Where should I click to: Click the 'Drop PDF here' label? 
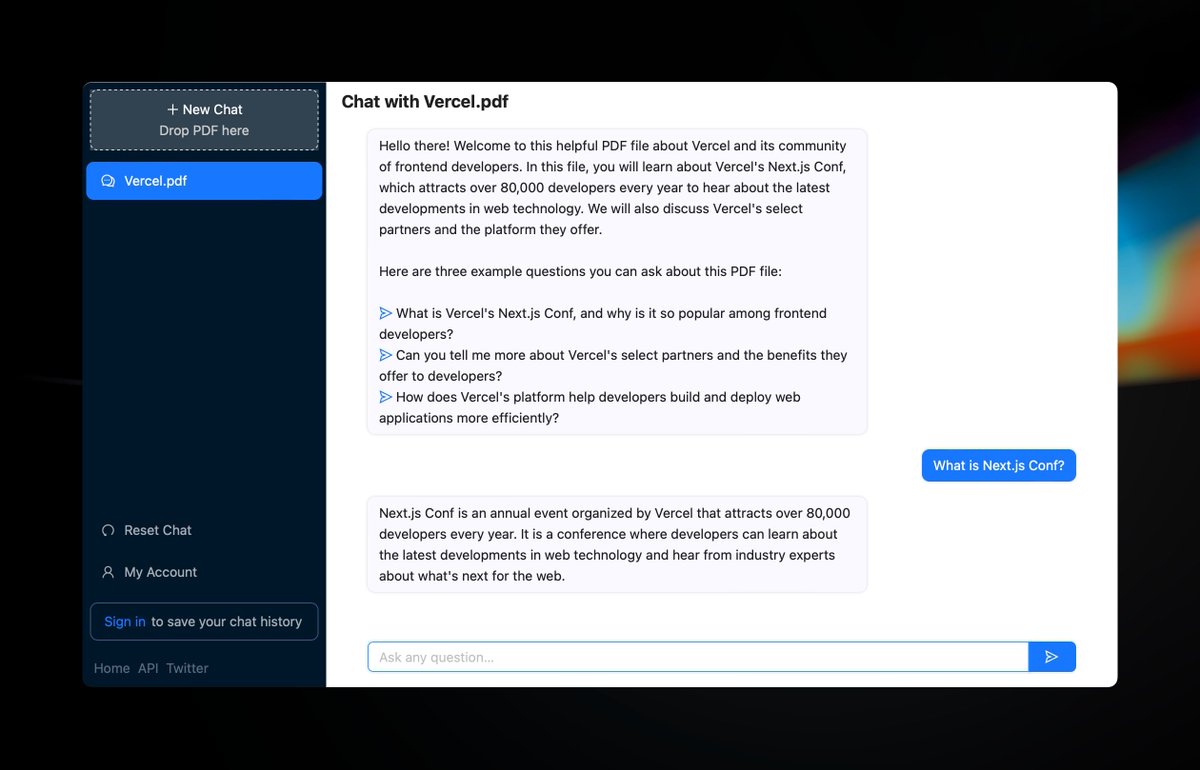(x=204, y=130)
